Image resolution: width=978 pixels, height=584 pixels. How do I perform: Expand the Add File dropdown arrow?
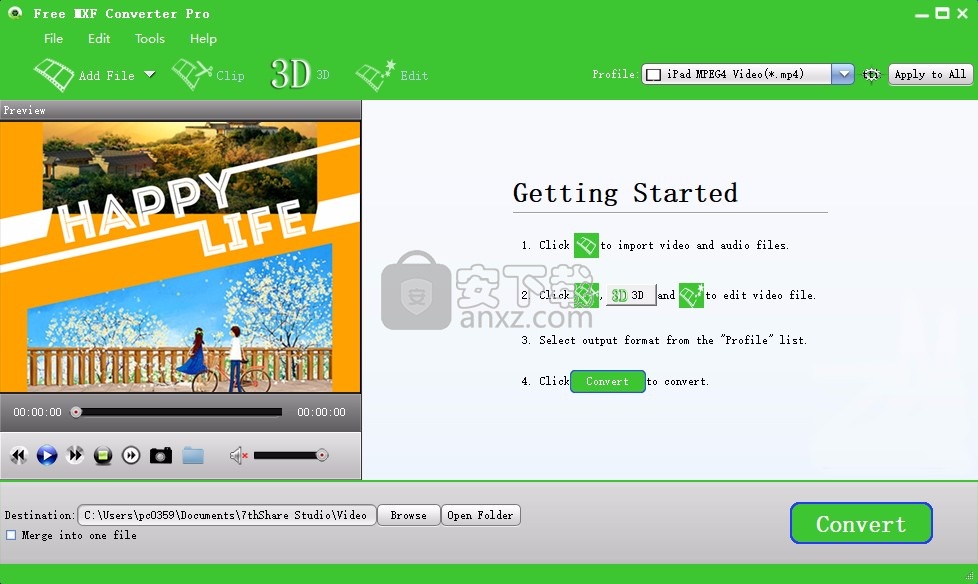[x=150, y=74]
